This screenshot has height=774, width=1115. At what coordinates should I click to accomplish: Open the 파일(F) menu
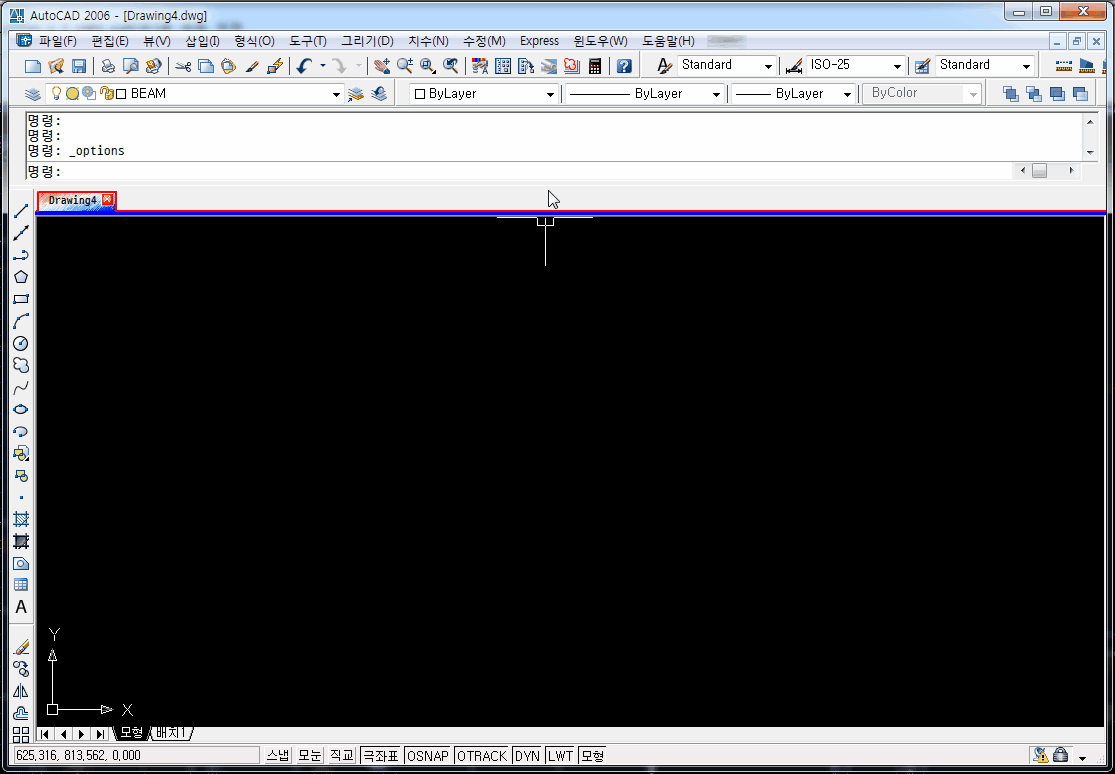click(x=57, y=41)
